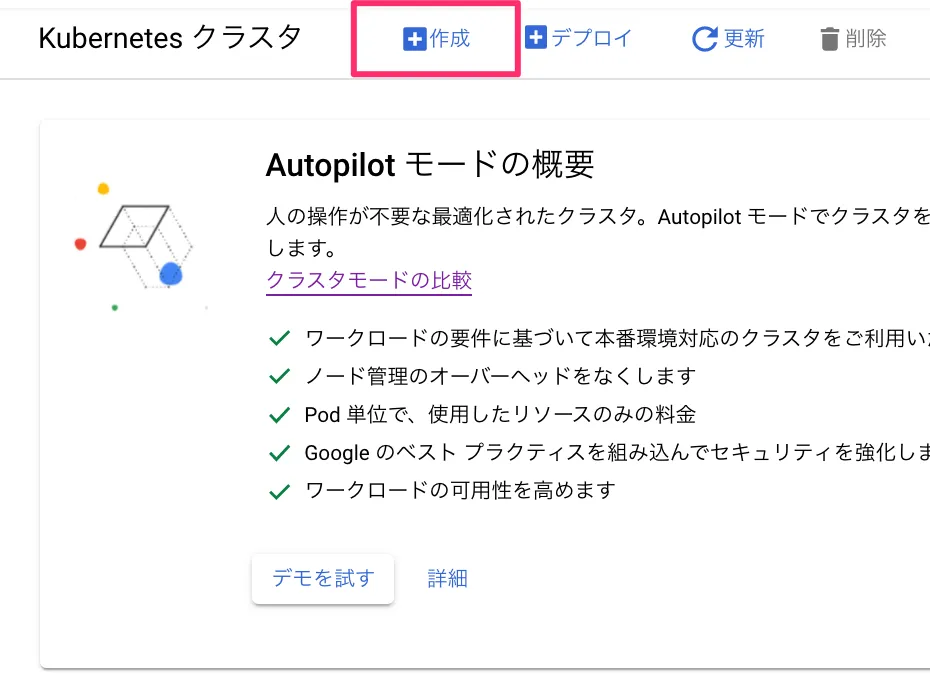Click the line starting ワークロードの要件に基づいて
The image size is (930, 682).
point(617,339)
